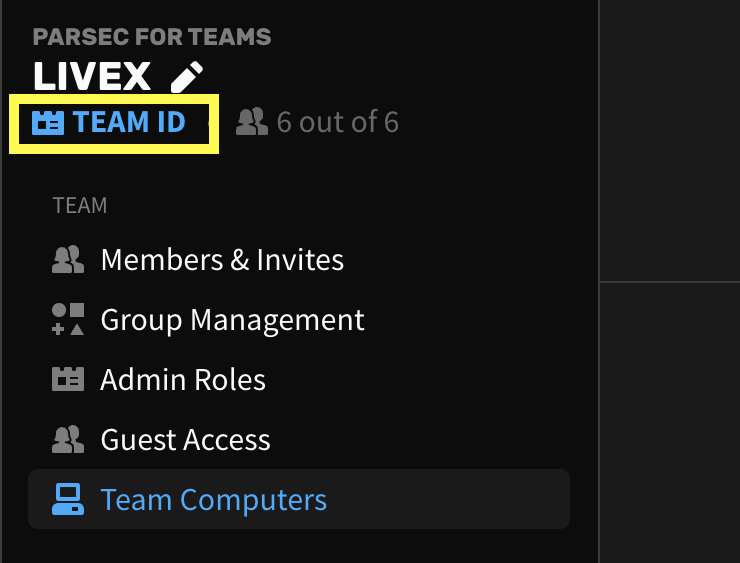The image size is (740, 563).
Task: Click the empty pane right of the sidebar
Action: [670, 420]
